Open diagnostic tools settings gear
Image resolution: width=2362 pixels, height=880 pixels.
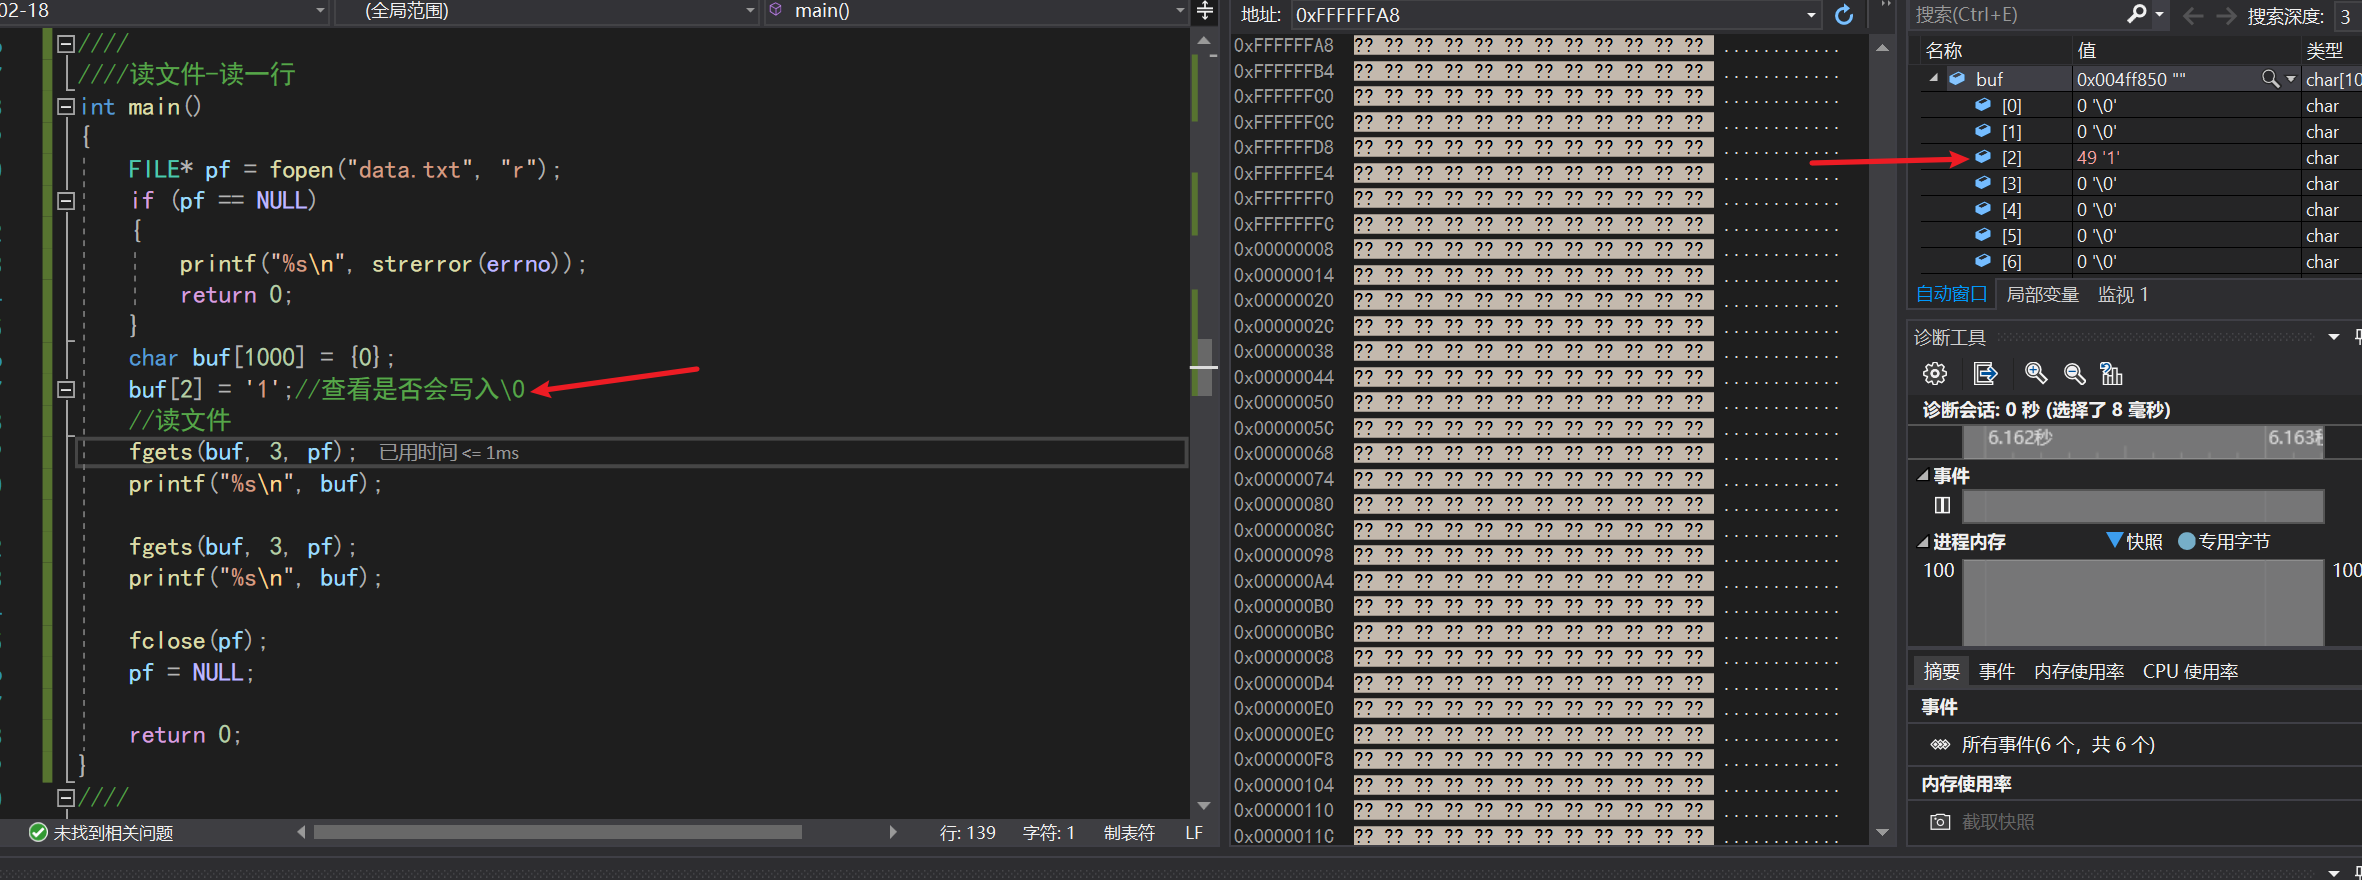(1935, 373)
